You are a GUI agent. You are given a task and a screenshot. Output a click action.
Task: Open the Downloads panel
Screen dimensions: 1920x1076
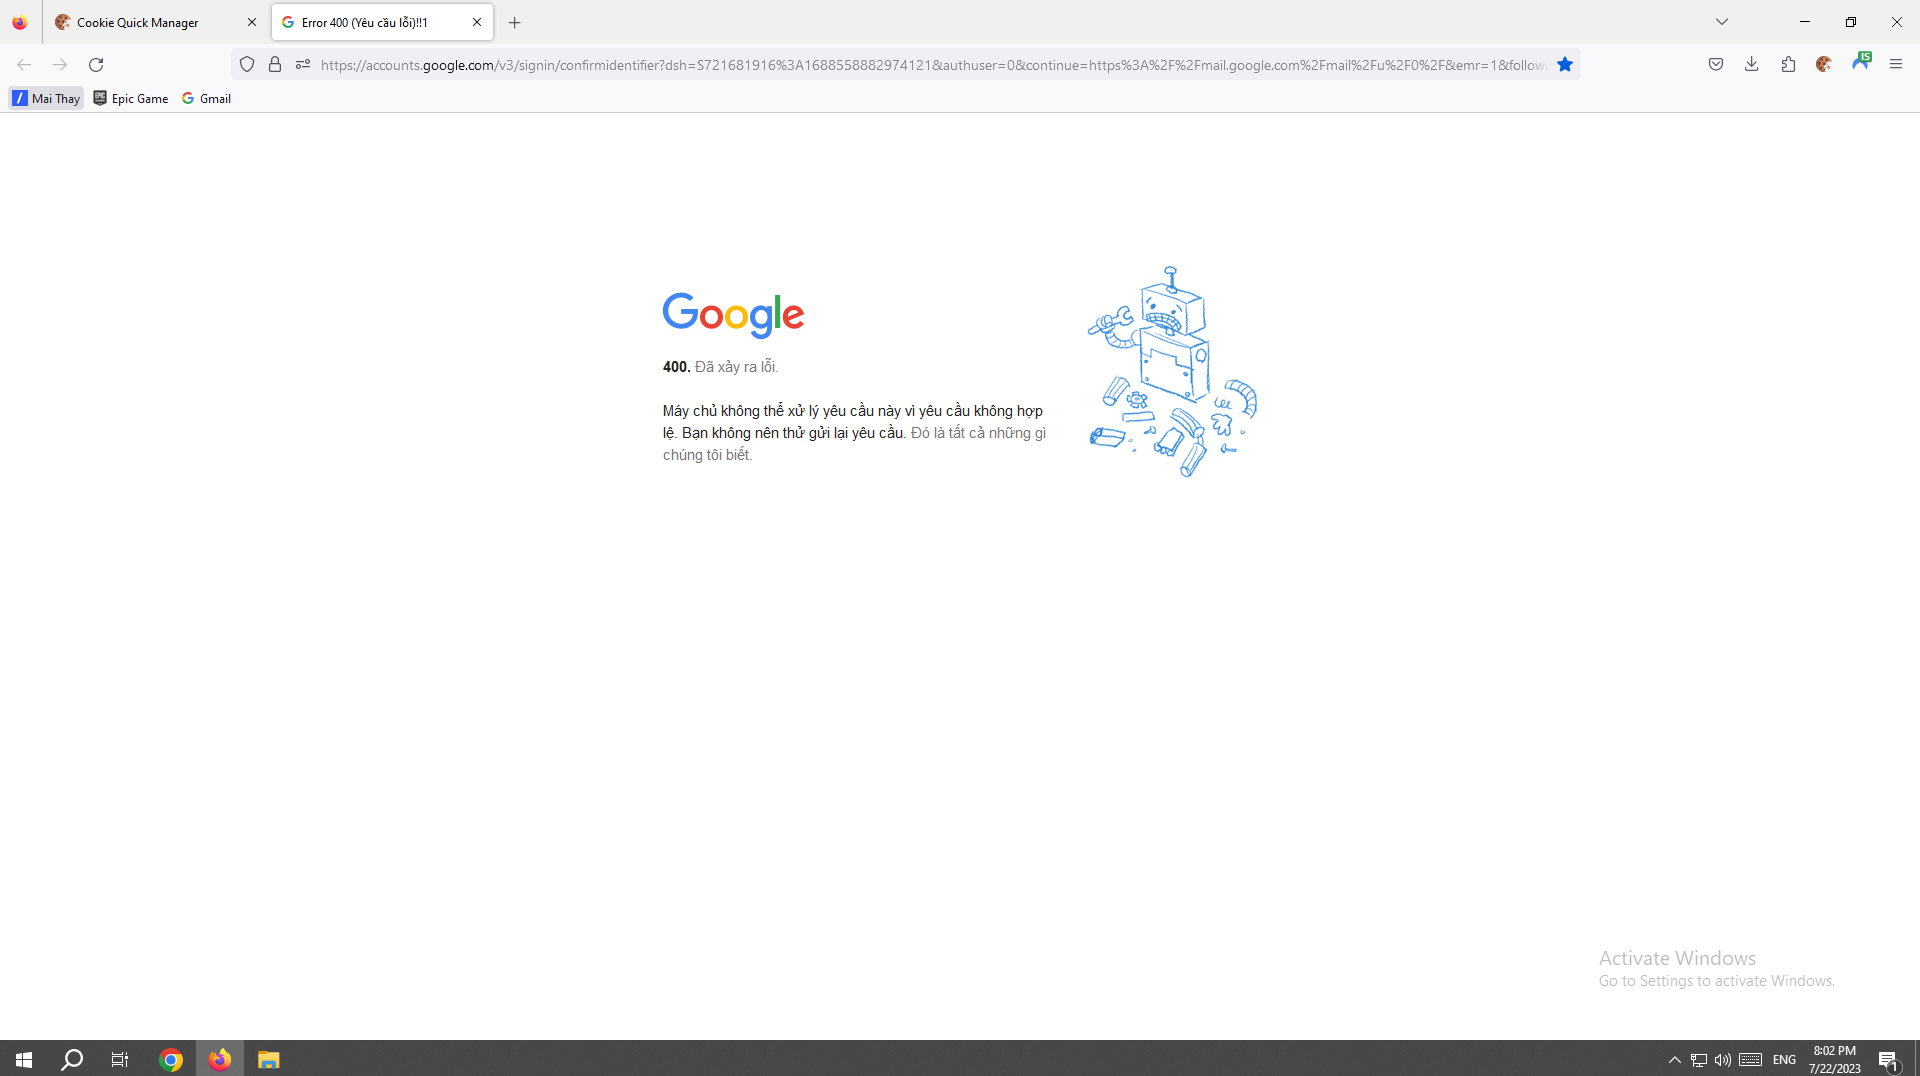point(1752,65)
